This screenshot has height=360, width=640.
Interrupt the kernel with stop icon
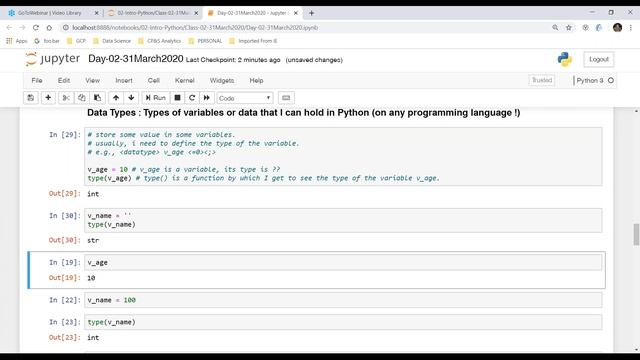point(177,98)
